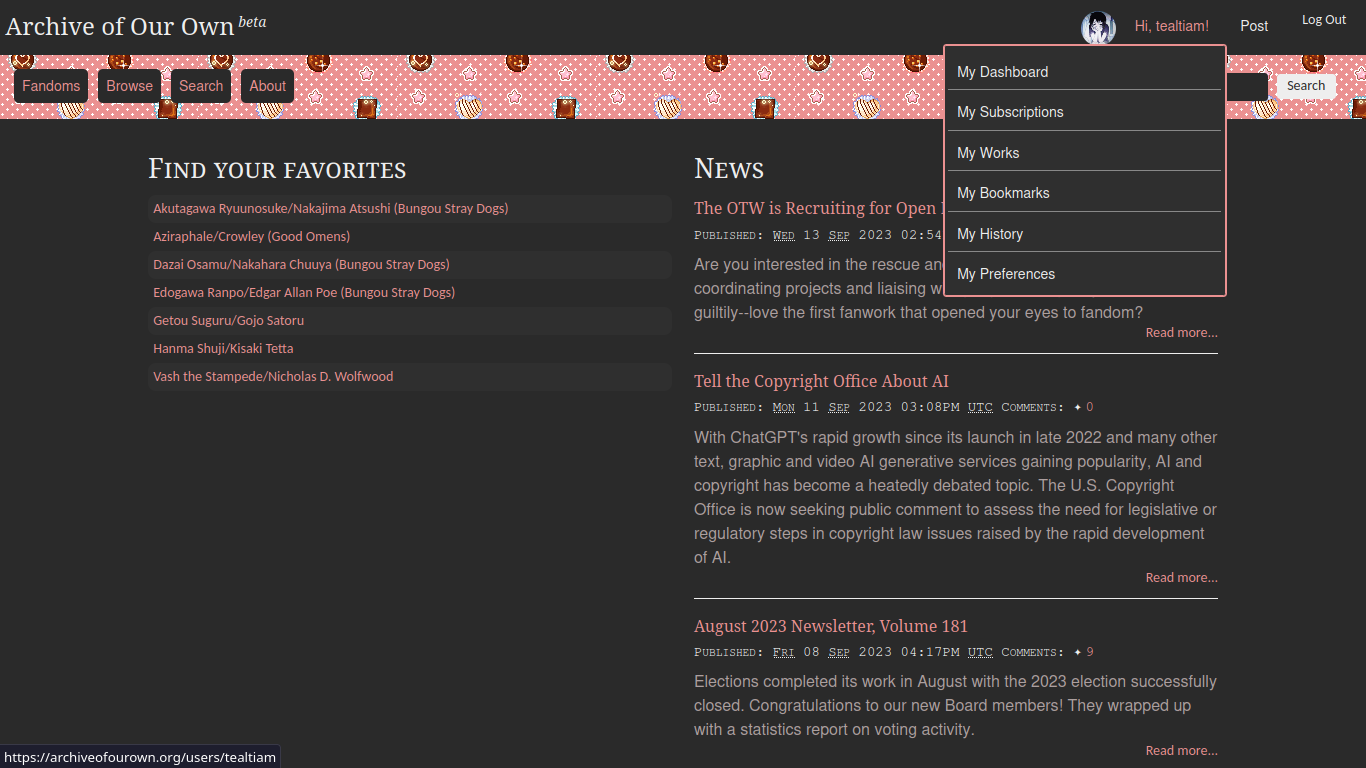This screenshot has height=768, width=1366.
Task: Open the article 'Tell the Copyright Office About AI'
Action: click(x=822, y=381)
